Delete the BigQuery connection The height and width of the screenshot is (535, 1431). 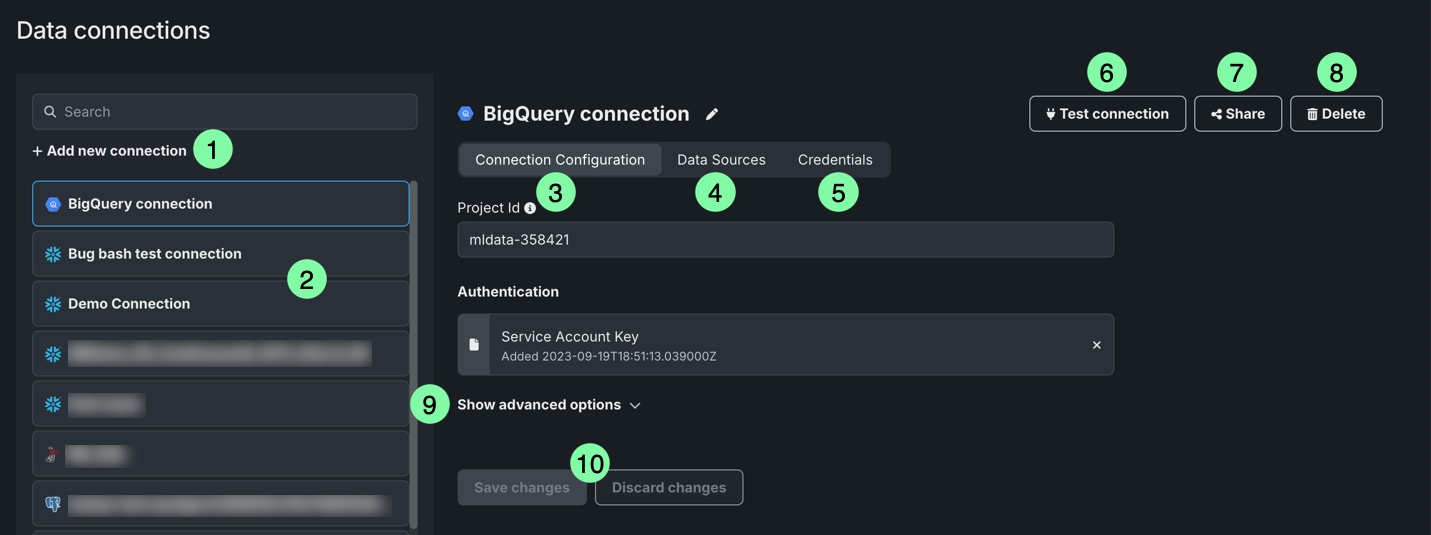pos(1336,114)
